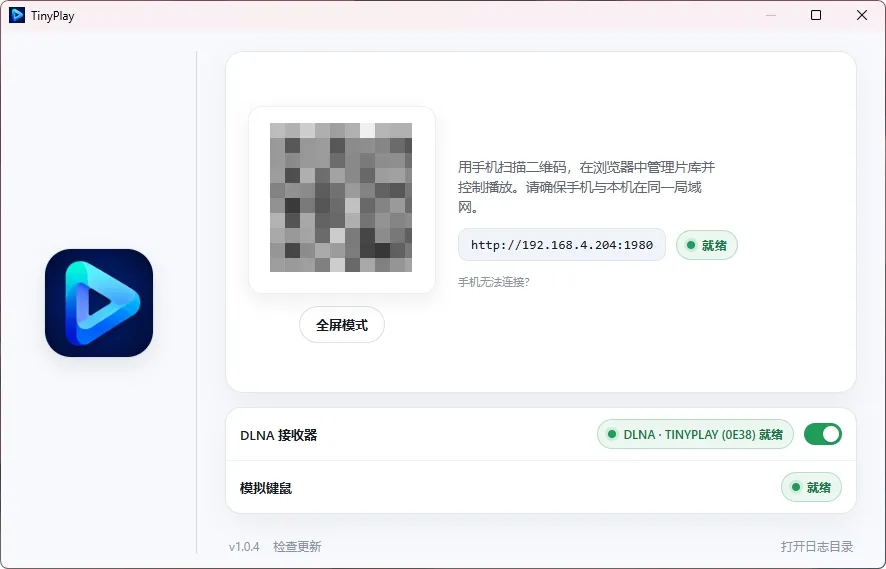
Task: Click the blurred QR code image
Action: click(x=341, y=197)
